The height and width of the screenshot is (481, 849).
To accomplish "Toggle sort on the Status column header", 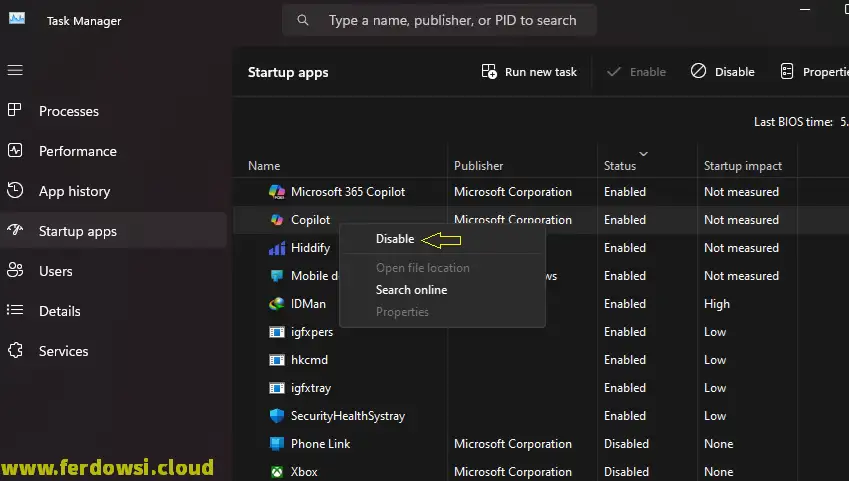I will [620, 166].
